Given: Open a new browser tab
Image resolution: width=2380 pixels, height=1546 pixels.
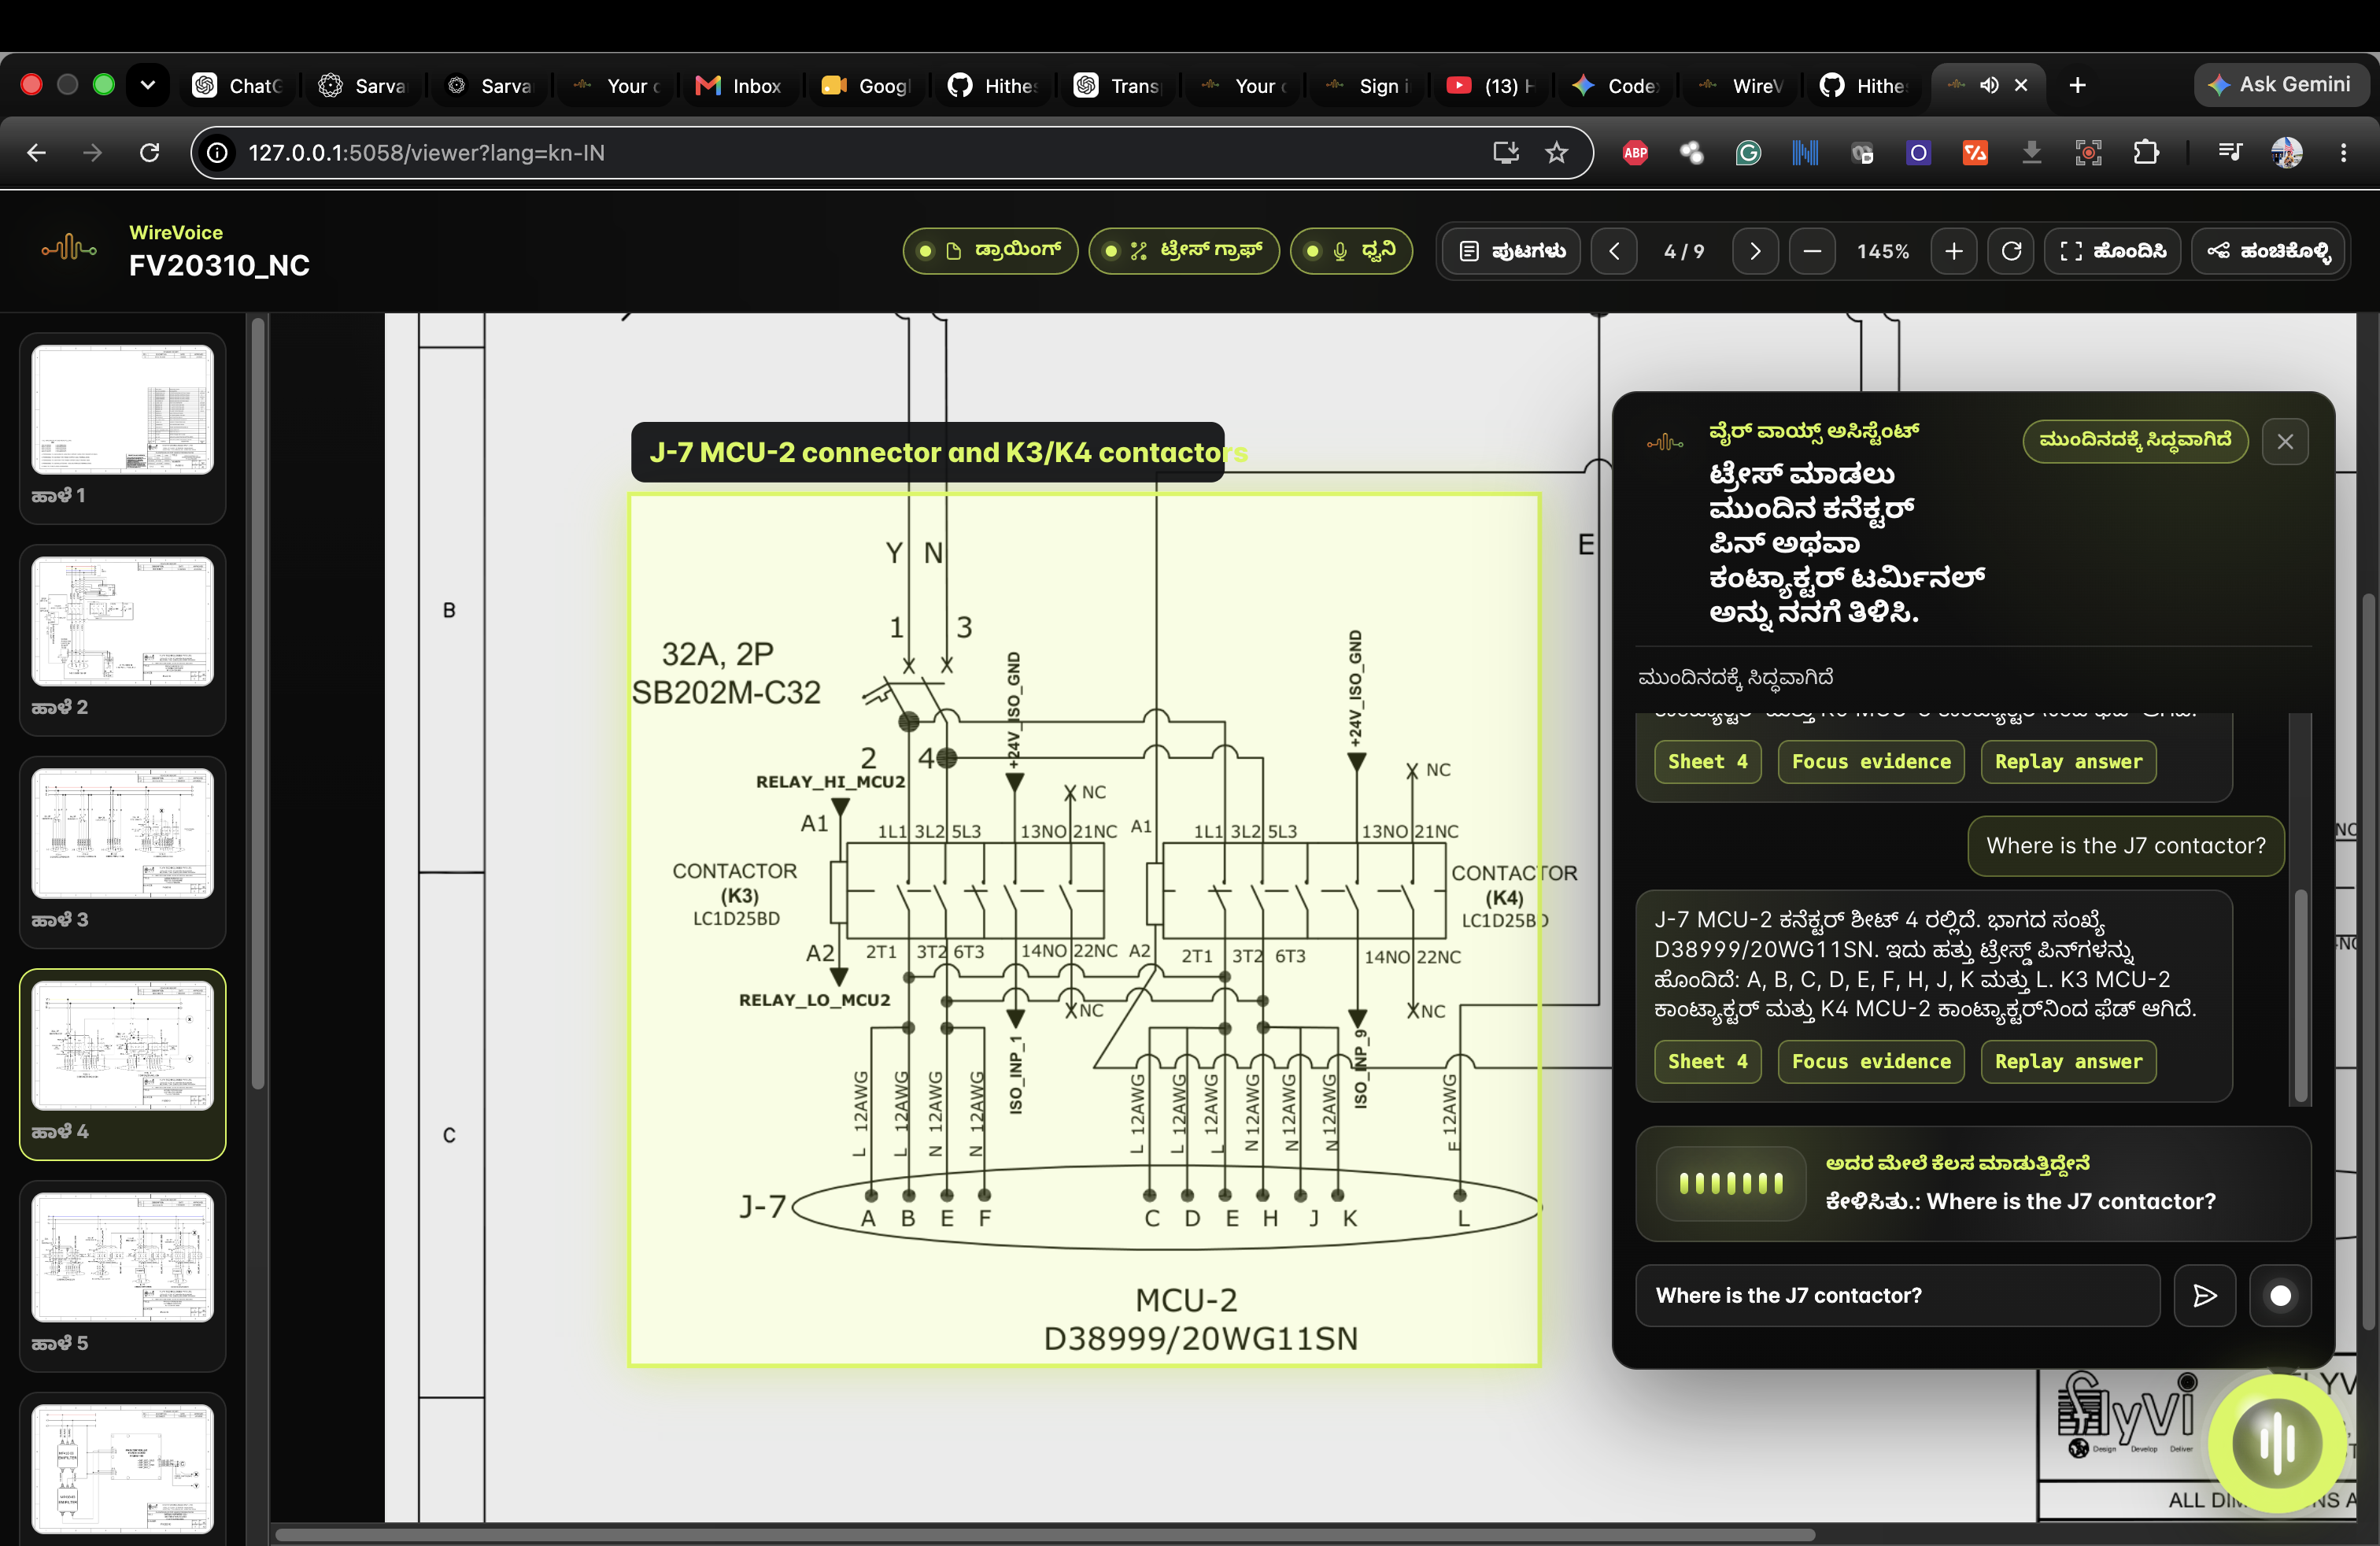Looking at the screenshot, I should 2077,86.
